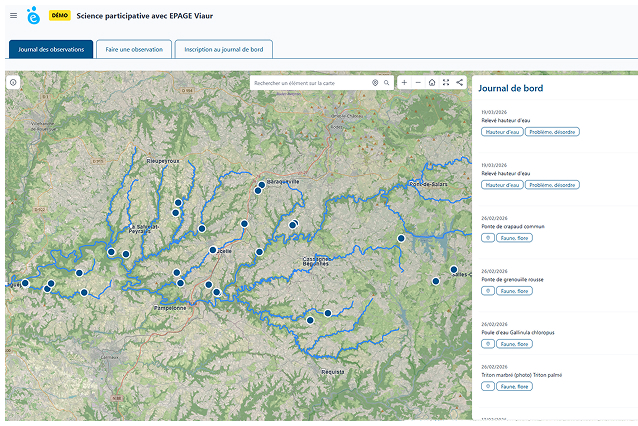
Task: Select observation marker overlapping the 'ucelle' label
Action: (x=213, y=250)
